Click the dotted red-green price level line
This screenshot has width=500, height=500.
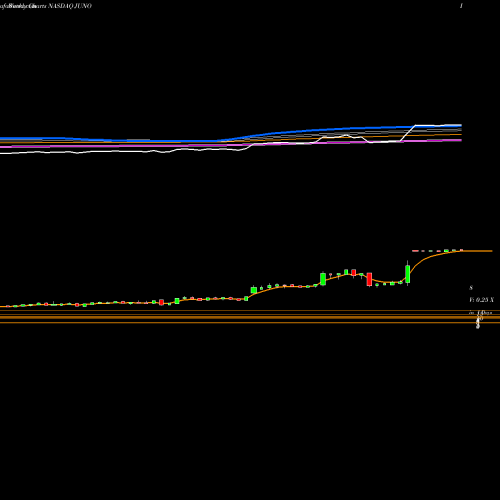(x=438, y=250)
